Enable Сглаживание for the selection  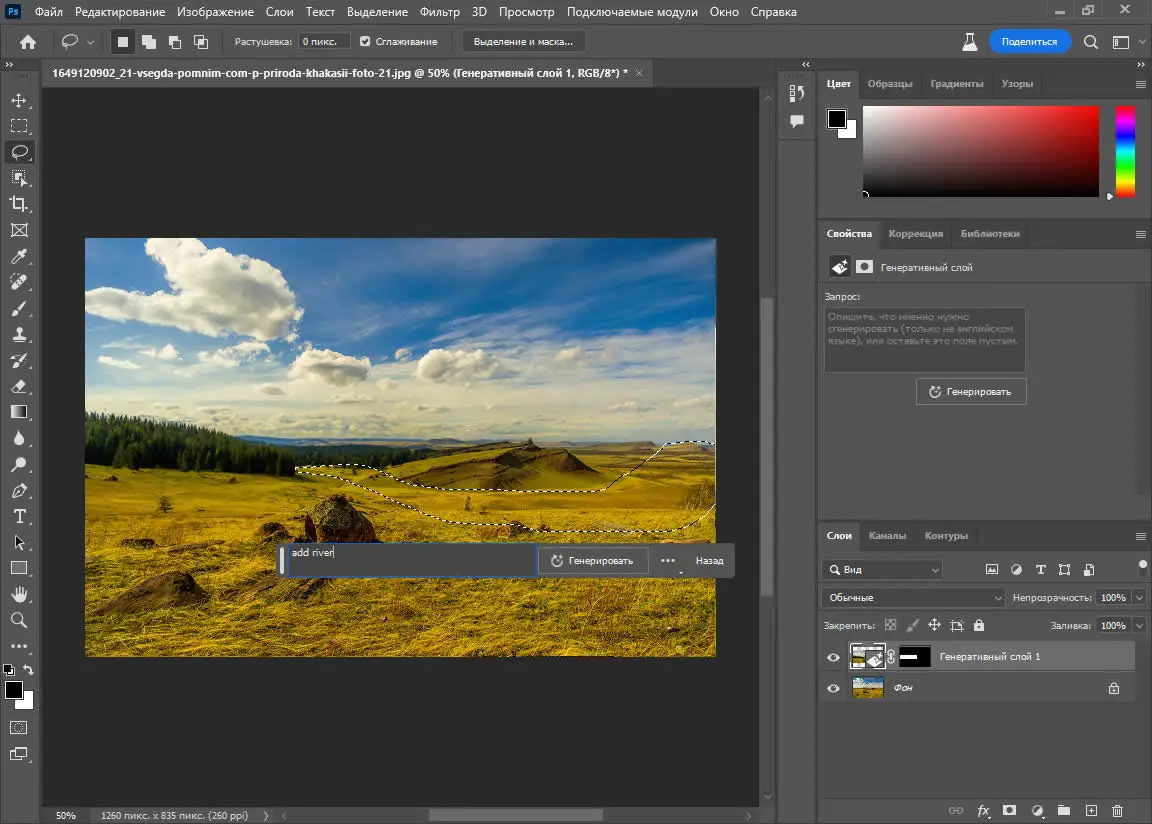coord(367,41)
